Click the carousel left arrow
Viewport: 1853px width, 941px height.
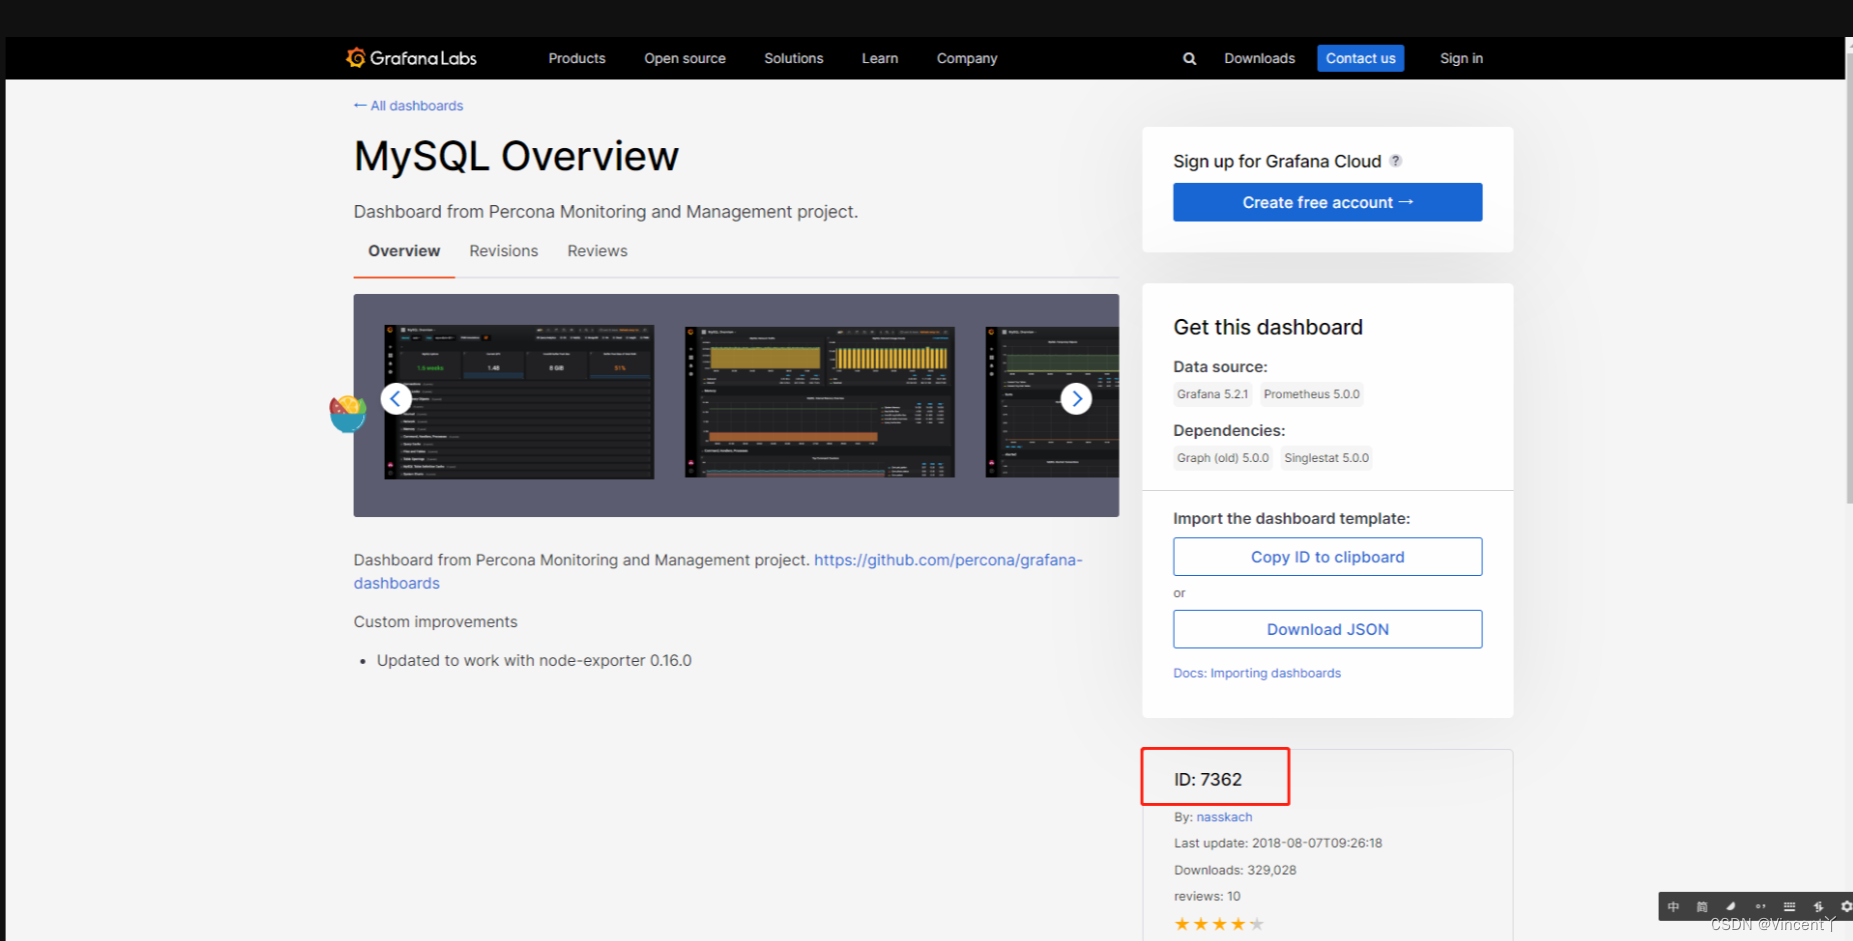(396, 398)
